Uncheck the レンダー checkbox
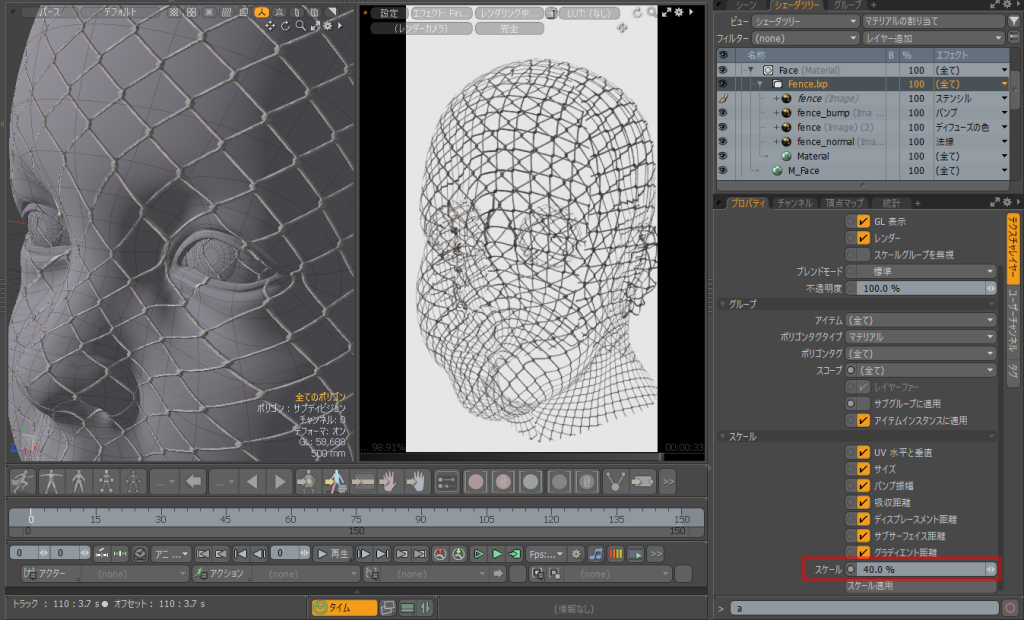The height and width of the screenshot is (620, 1024). (862, 237)
